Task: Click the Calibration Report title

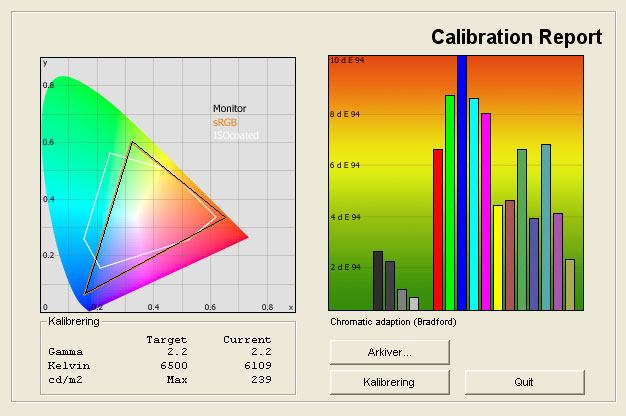Action: pos(516,38)
